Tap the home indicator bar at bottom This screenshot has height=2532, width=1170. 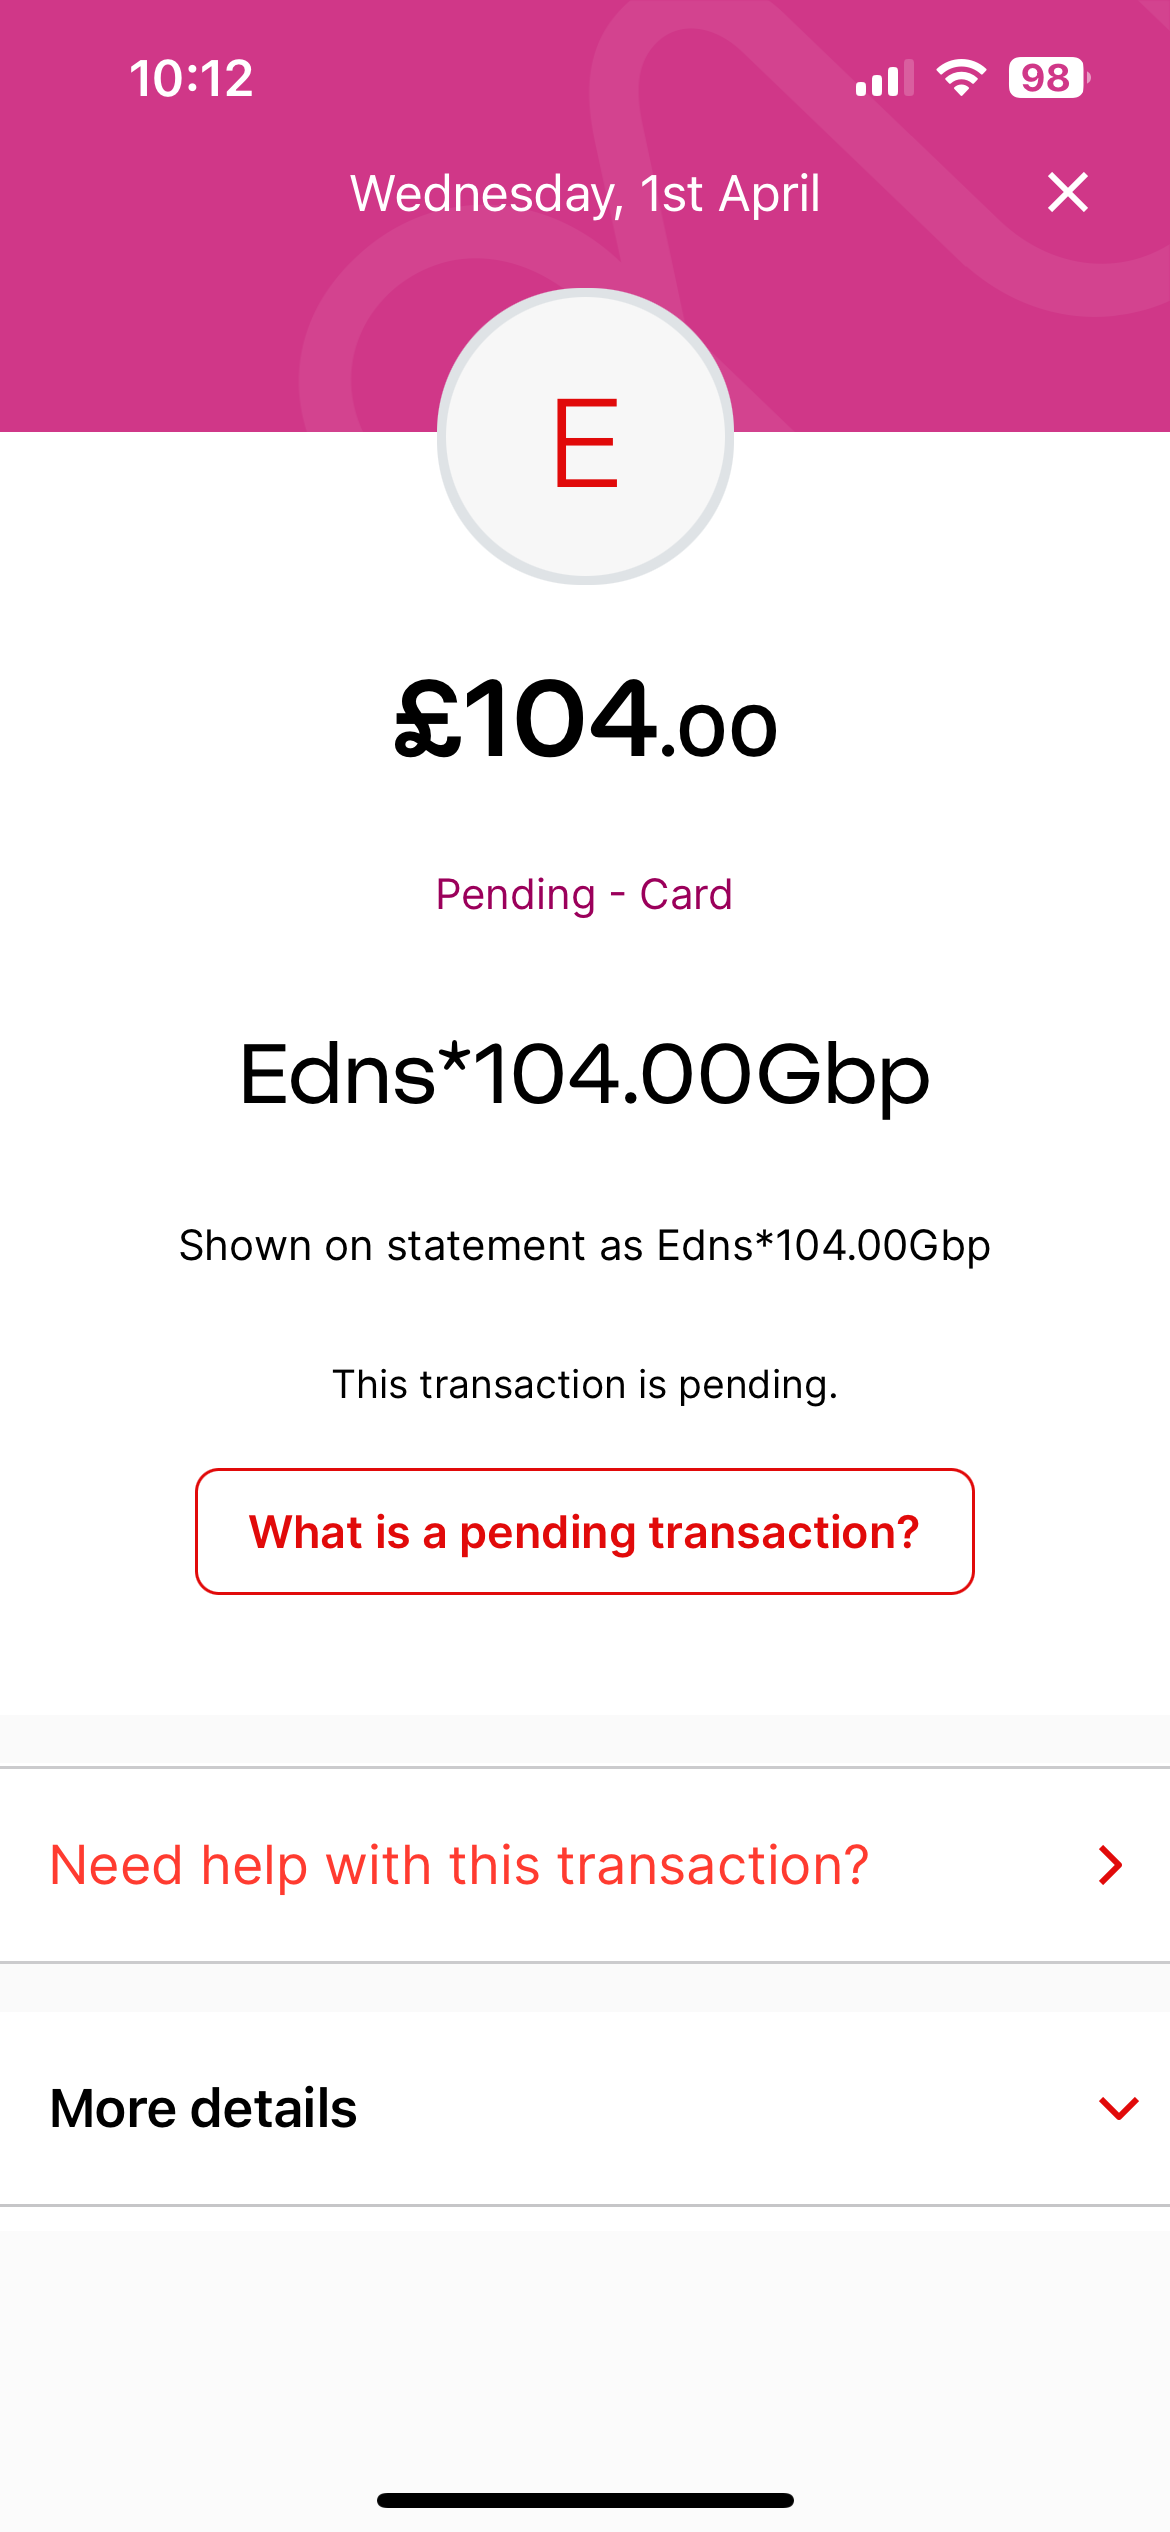[x=585, y=2500]
